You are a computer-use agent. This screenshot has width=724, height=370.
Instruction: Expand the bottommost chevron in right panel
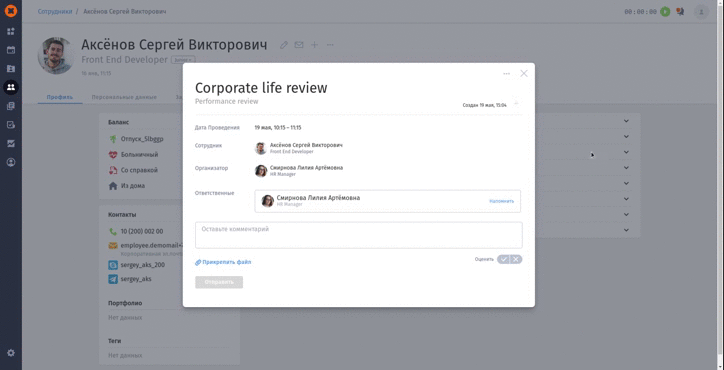pos(626,230)
